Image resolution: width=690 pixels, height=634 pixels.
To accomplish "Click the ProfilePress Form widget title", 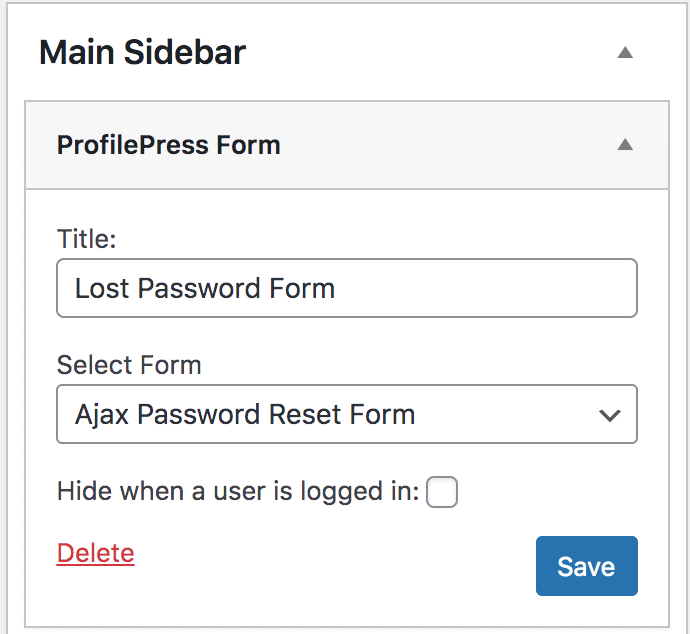I will click(x=168, y=145).
